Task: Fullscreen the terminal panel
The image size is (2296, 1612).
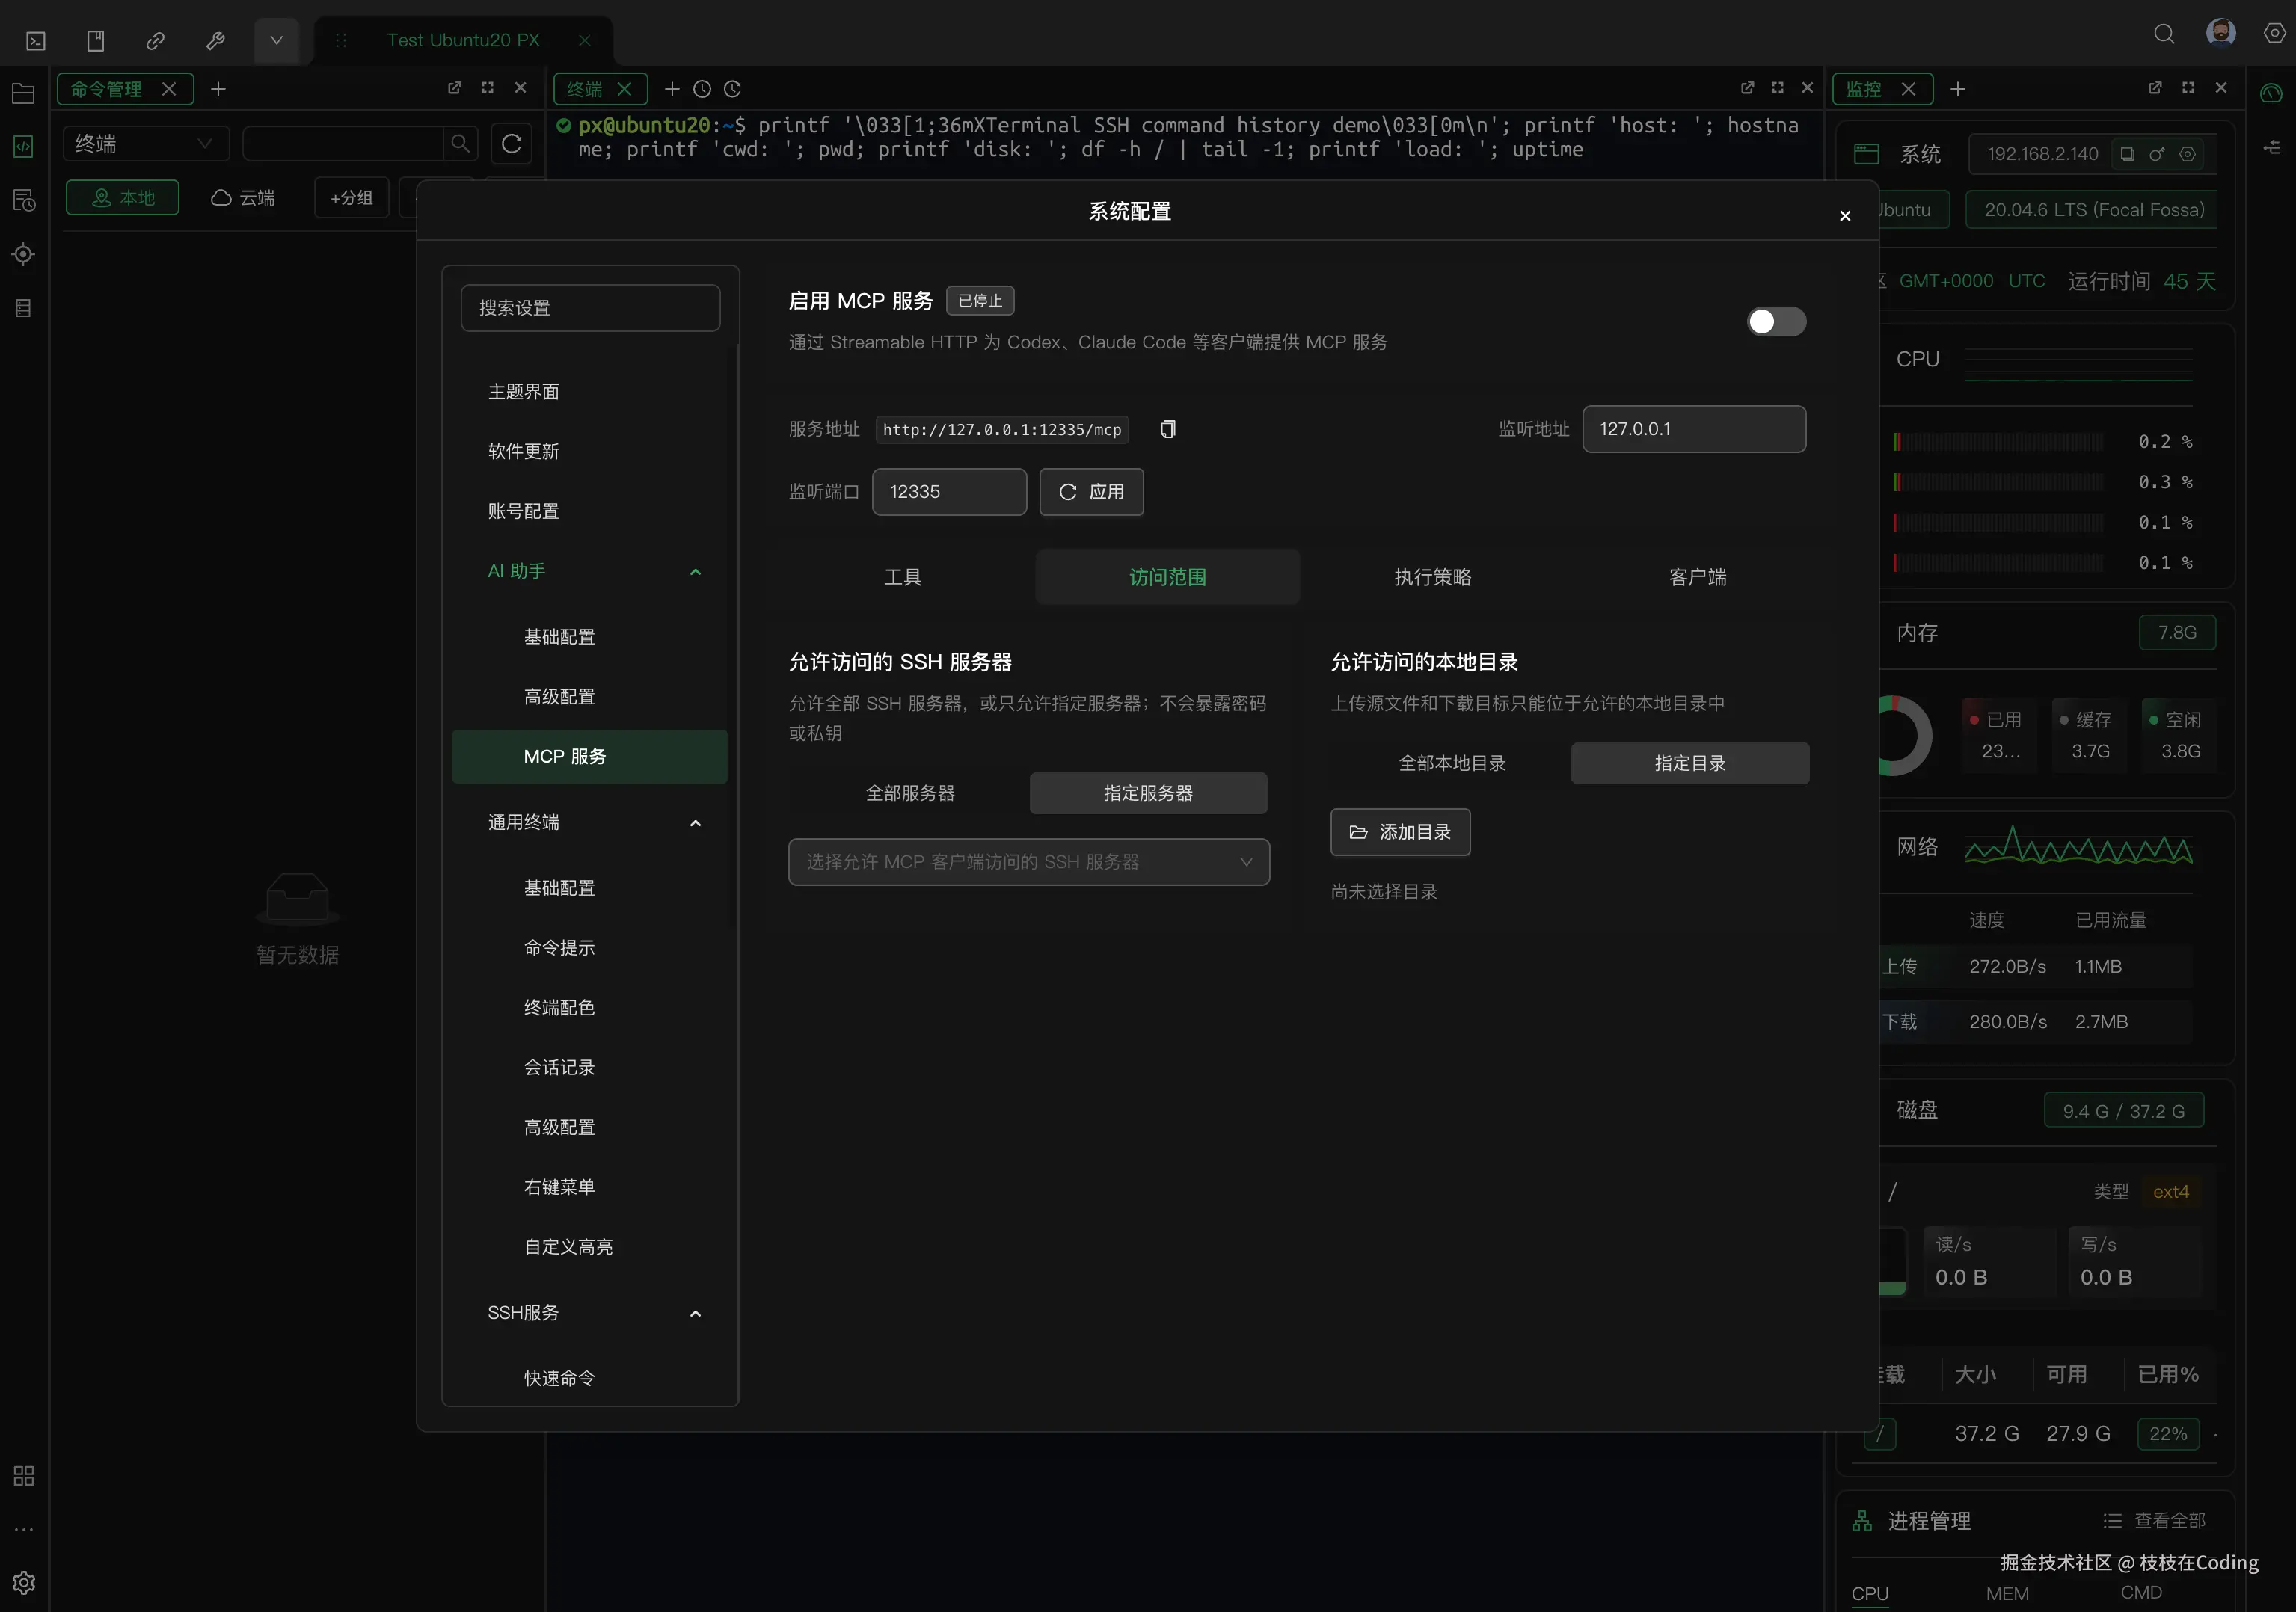Action: [x=1777, y=88]
